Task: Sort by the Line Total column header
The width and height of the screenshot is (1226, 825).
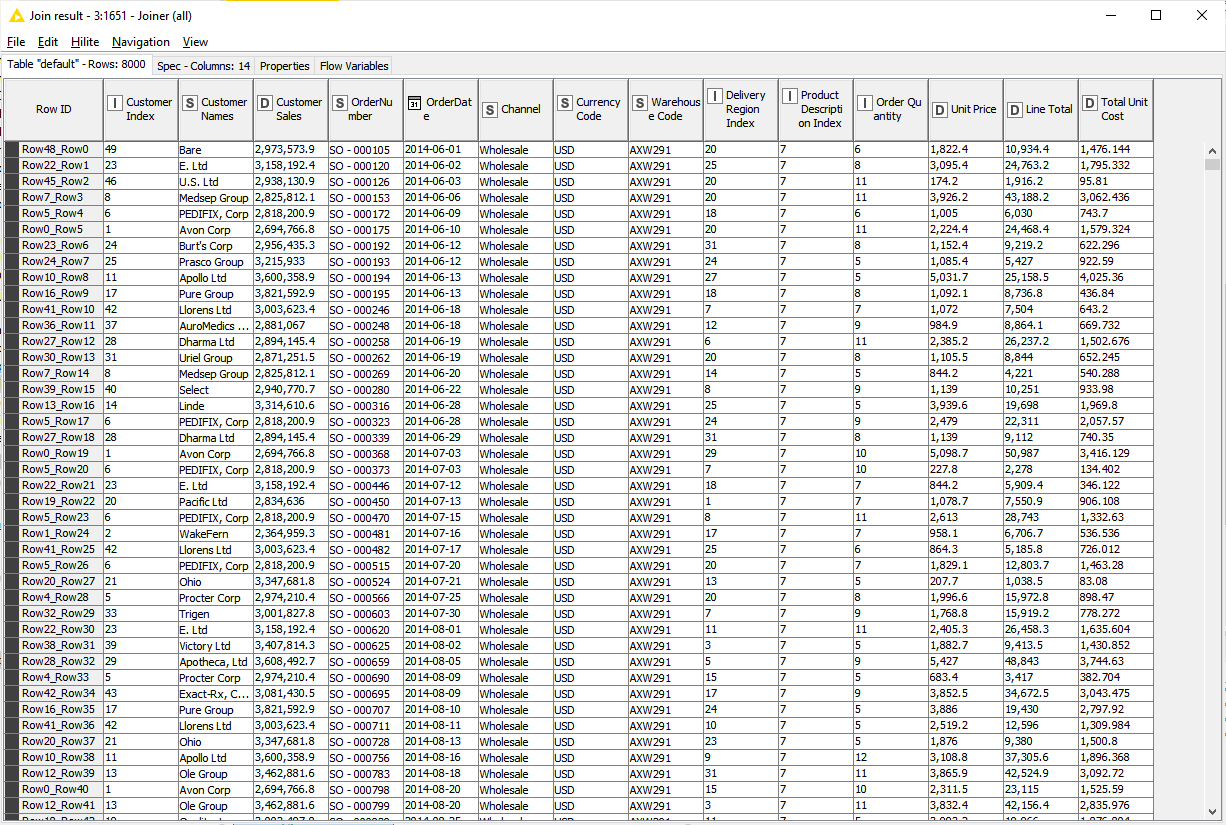Action: tap(1047, 109)
